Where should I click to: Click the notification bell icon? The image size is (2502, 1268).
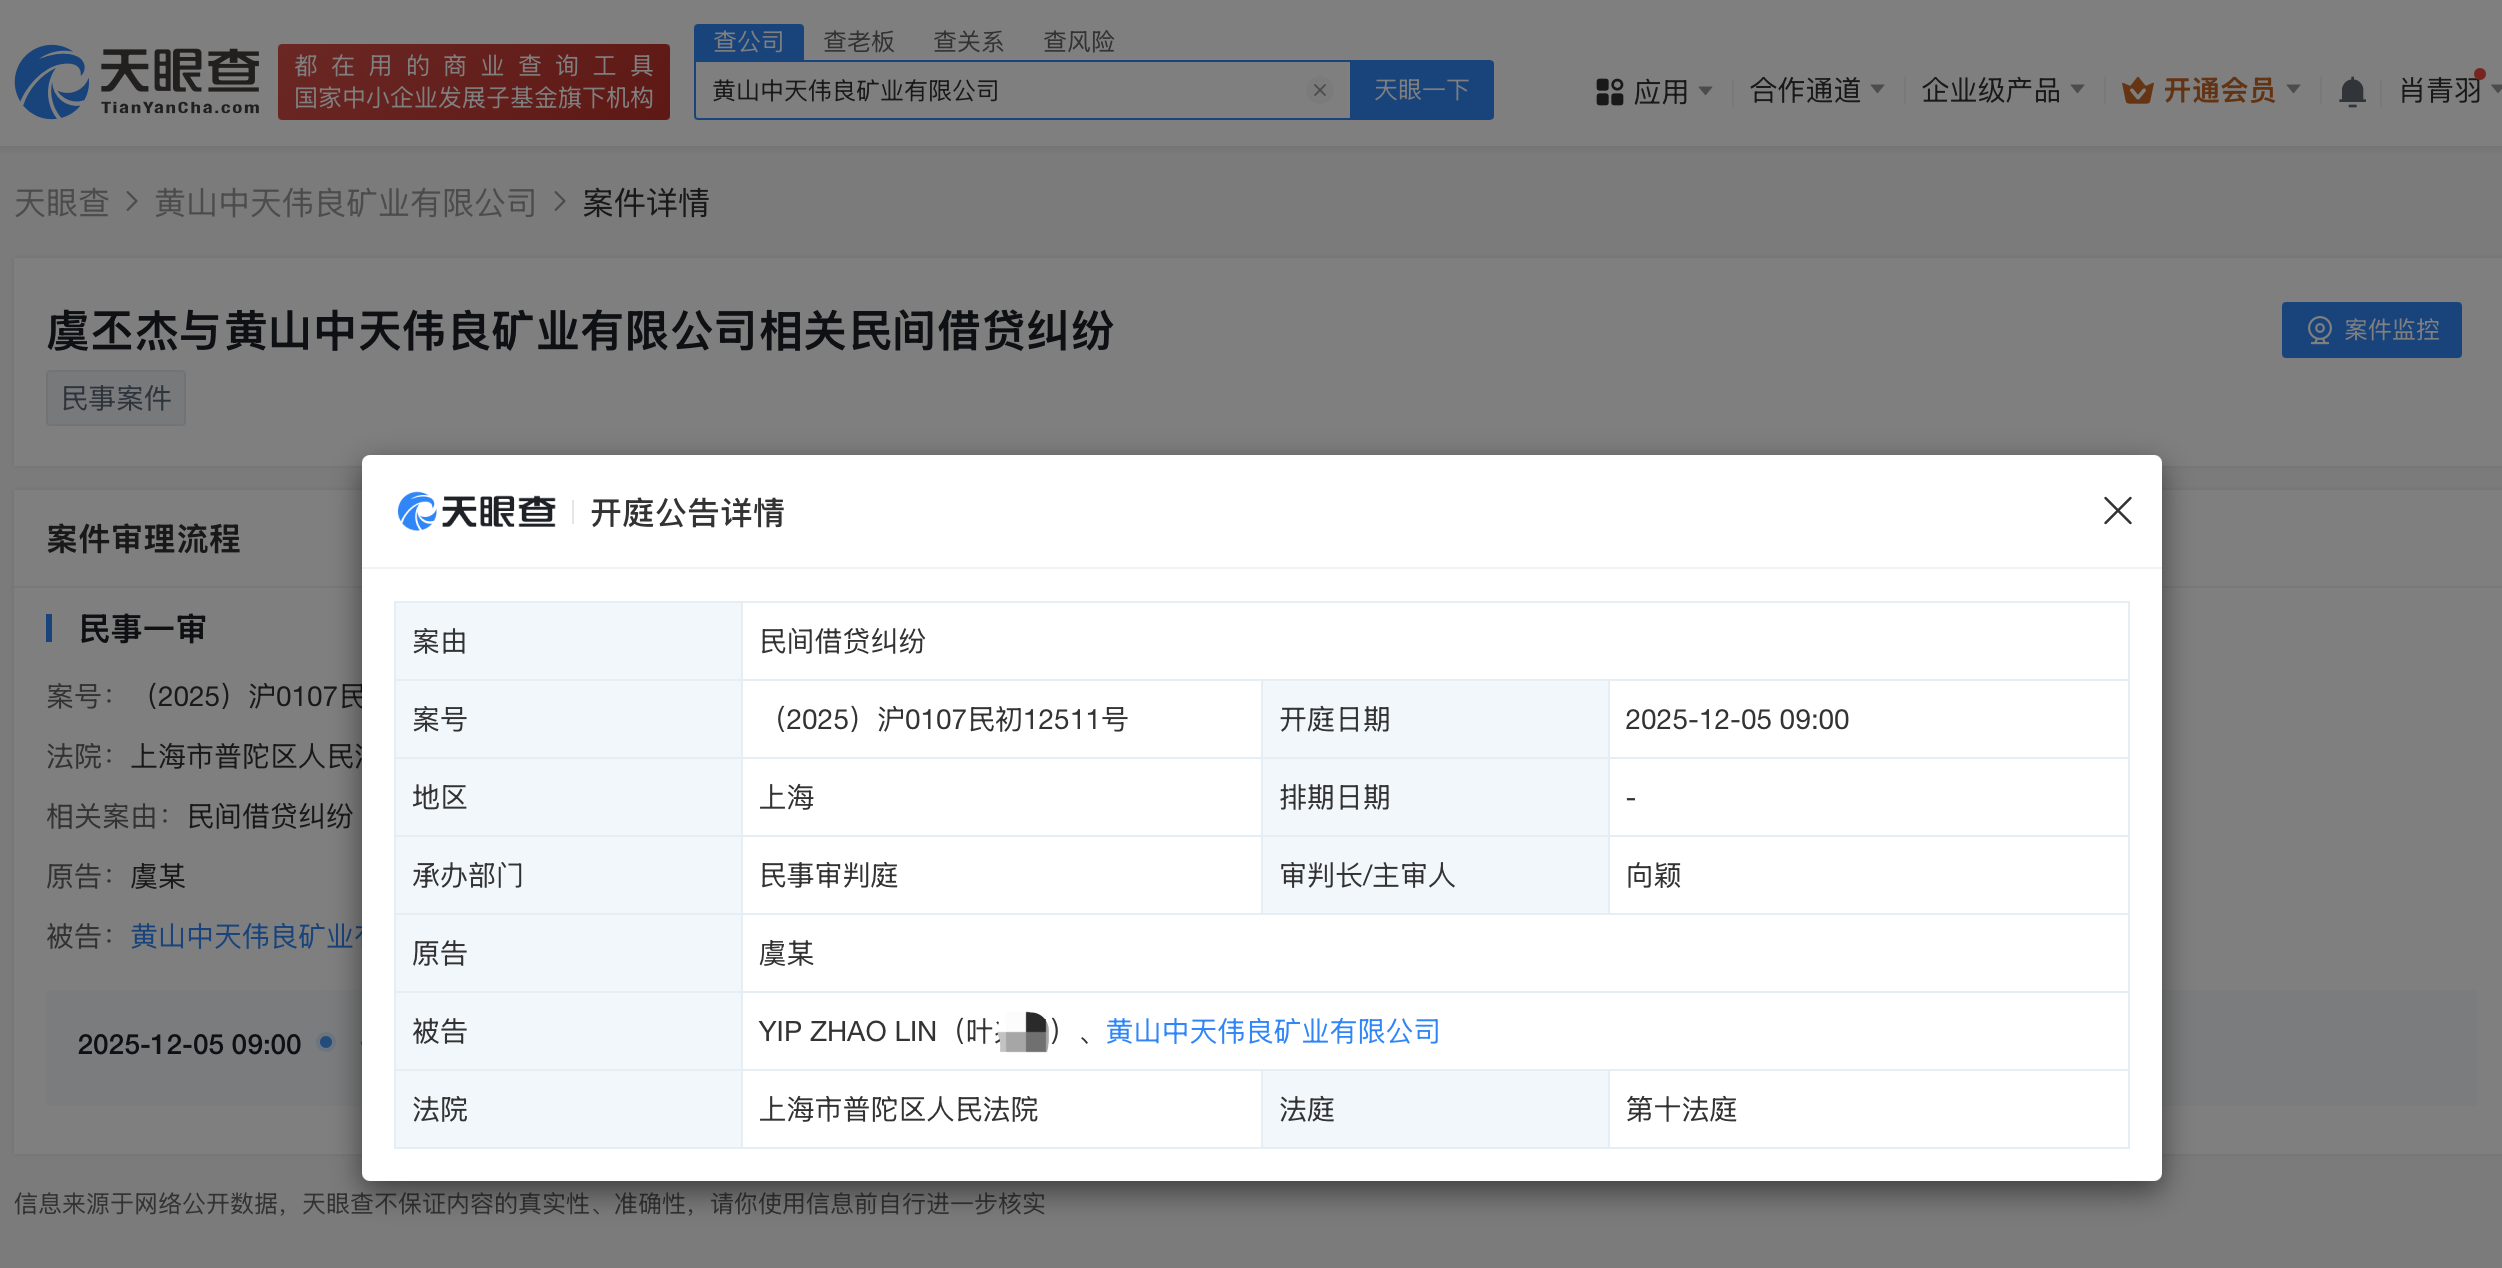pyautogui.click(x=2352, y=92)
